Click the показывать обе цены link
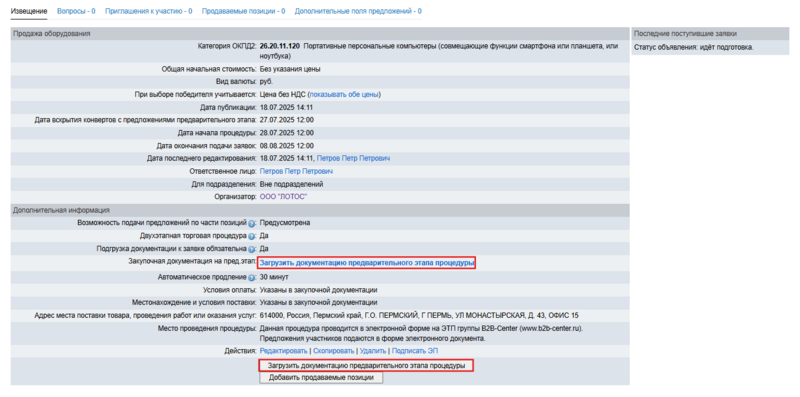800x397 pixels. tap(344, 94)
